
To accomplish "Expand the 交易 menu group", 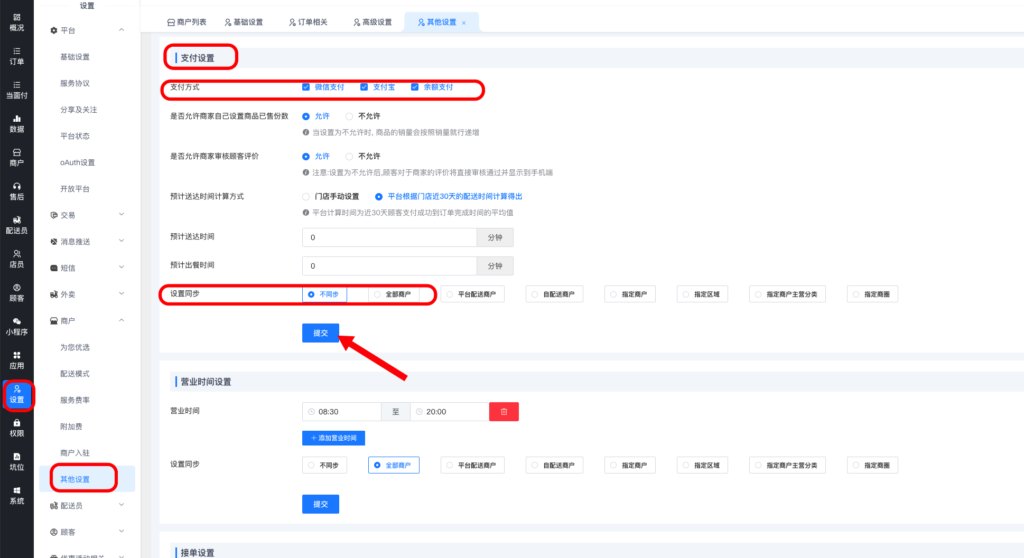I will point(121,215).
